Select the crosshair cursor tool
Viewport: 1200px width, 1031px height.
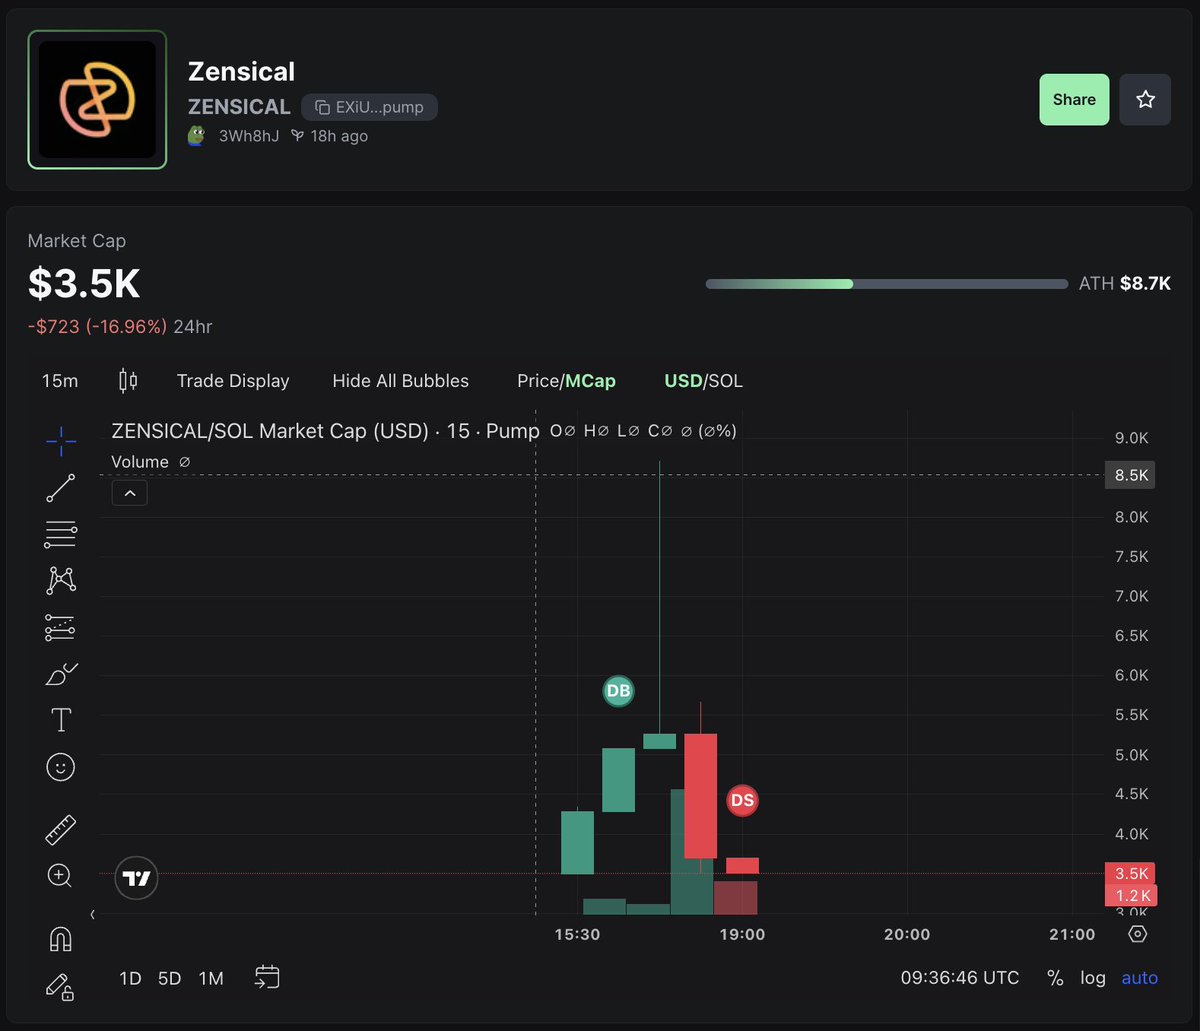point(61,440)
